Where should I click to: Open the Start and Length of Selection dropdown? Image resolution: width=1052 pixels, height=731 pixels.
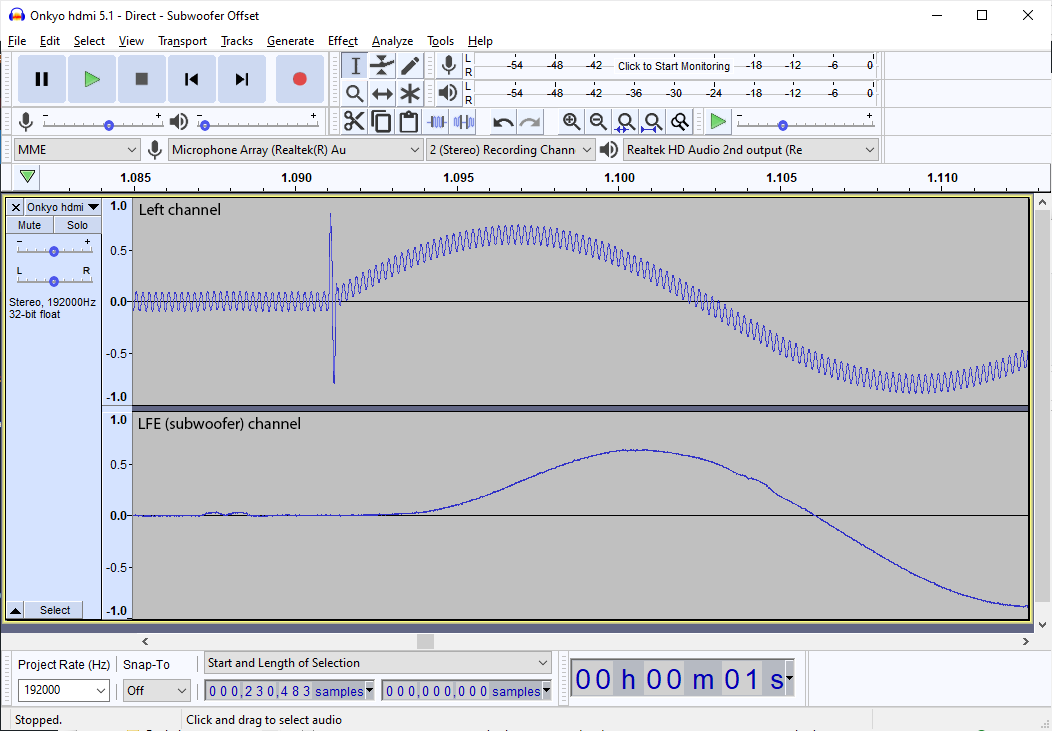click(378, 663)
